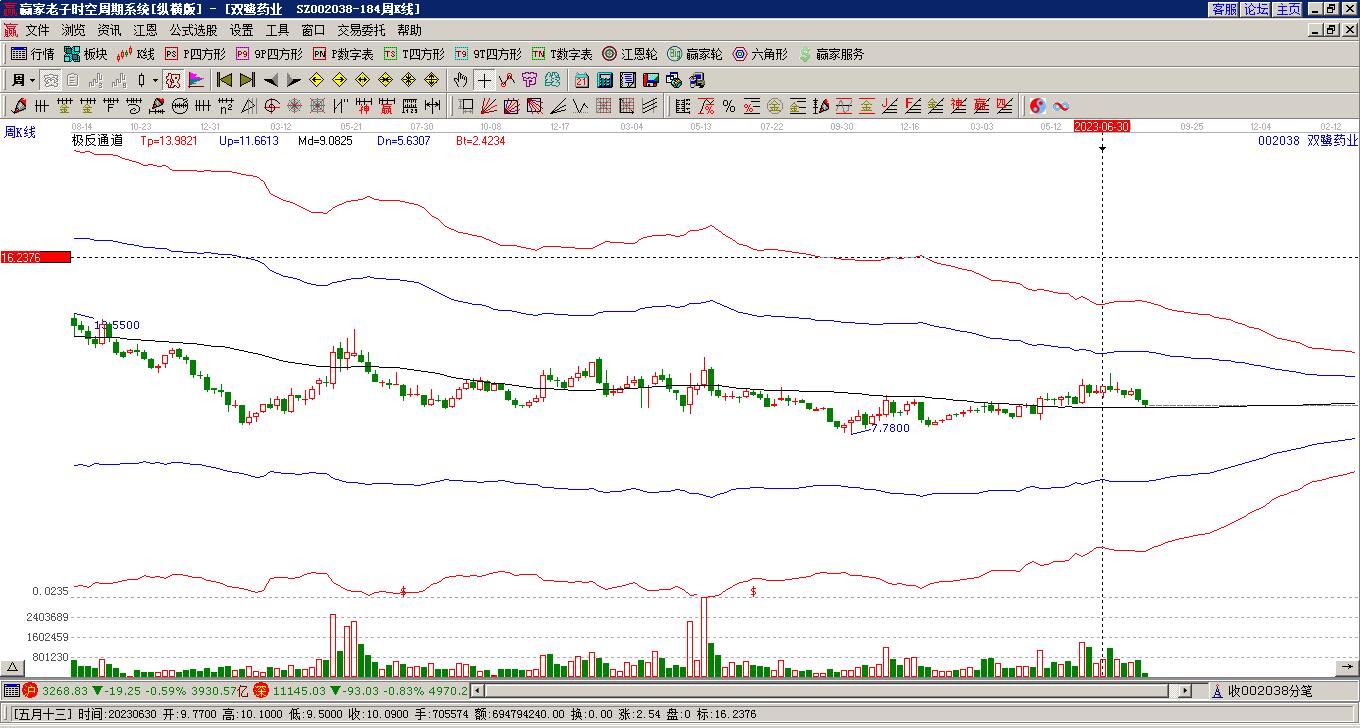The width and height of the screenshot is (1360, 728).
Task: Open the calculator tool
Action: [605, 80]
